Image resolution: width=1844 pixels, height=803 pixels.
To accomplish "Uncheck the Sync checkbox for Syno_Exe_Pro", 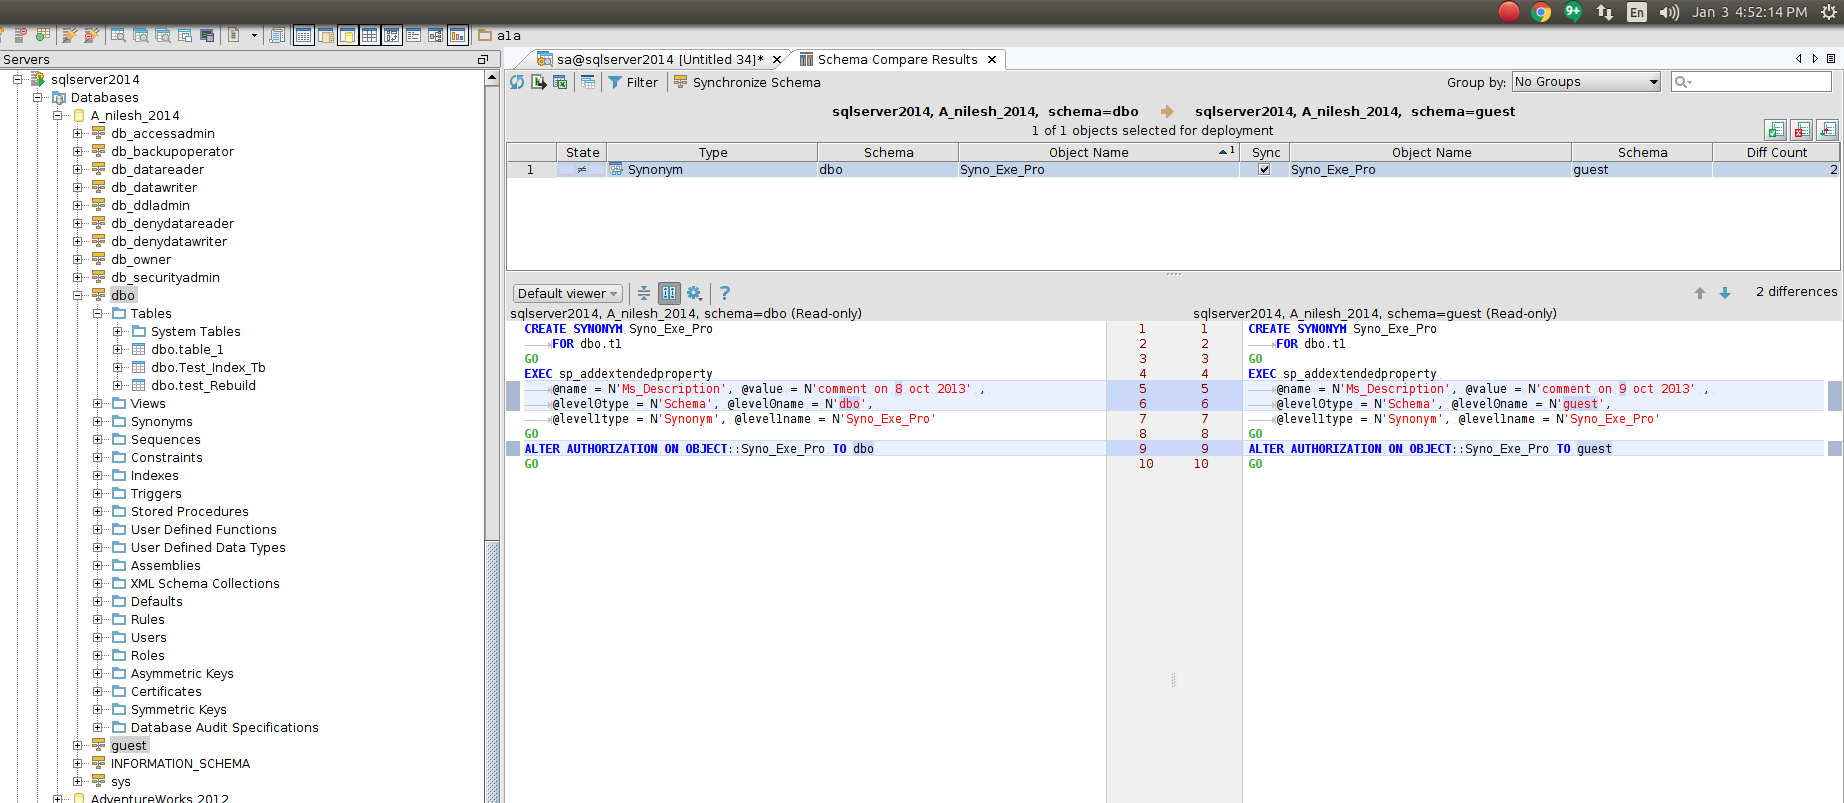I will coord(1264,169).
